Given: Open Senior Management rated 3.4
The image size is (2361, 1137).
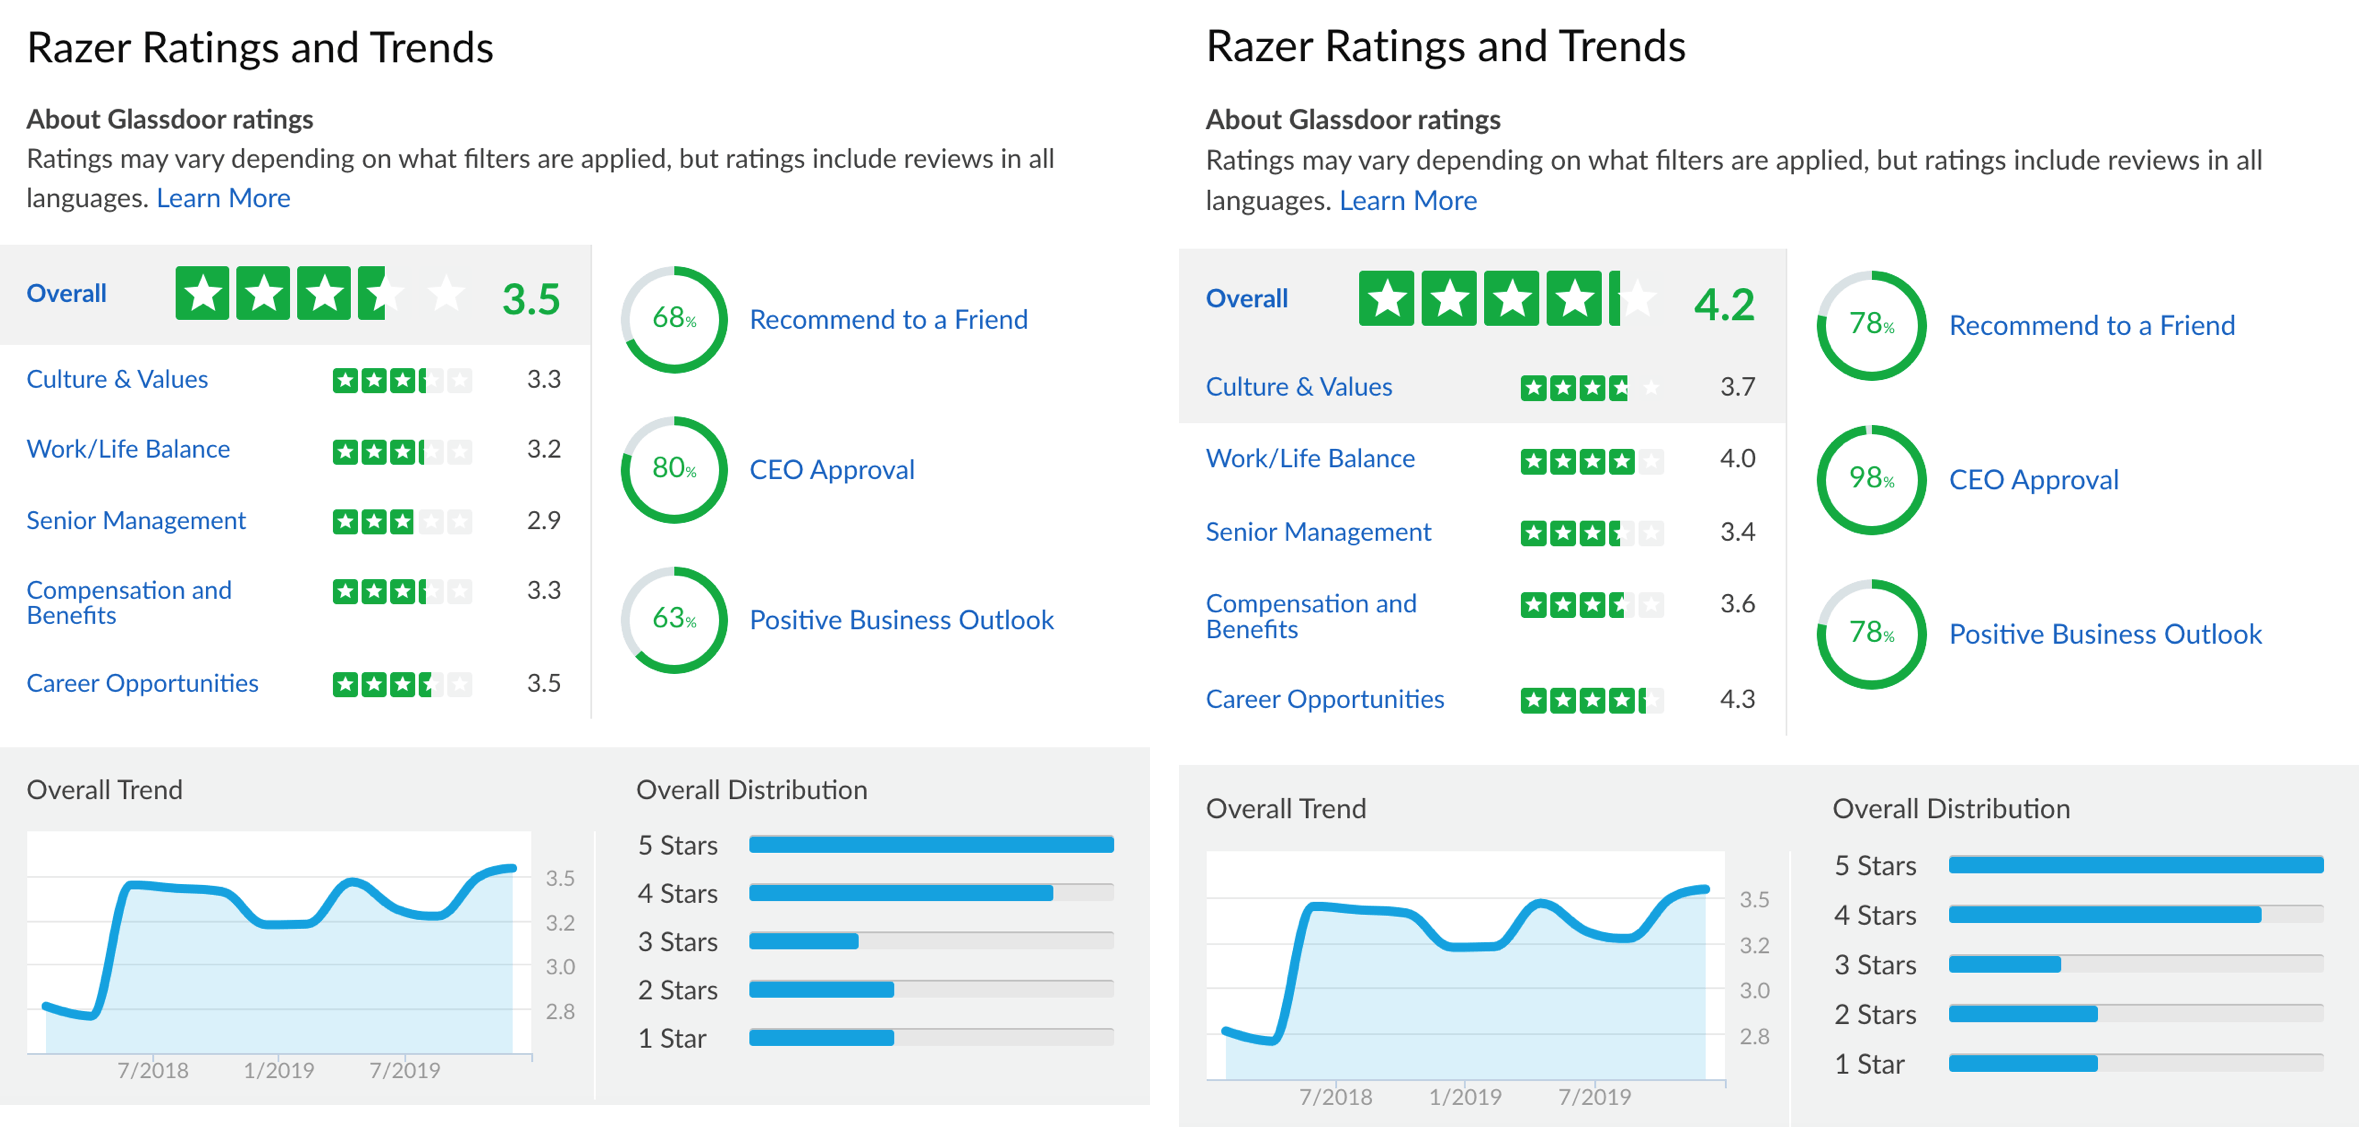Looking at the screenshot, I should [x=1318, y=532].
